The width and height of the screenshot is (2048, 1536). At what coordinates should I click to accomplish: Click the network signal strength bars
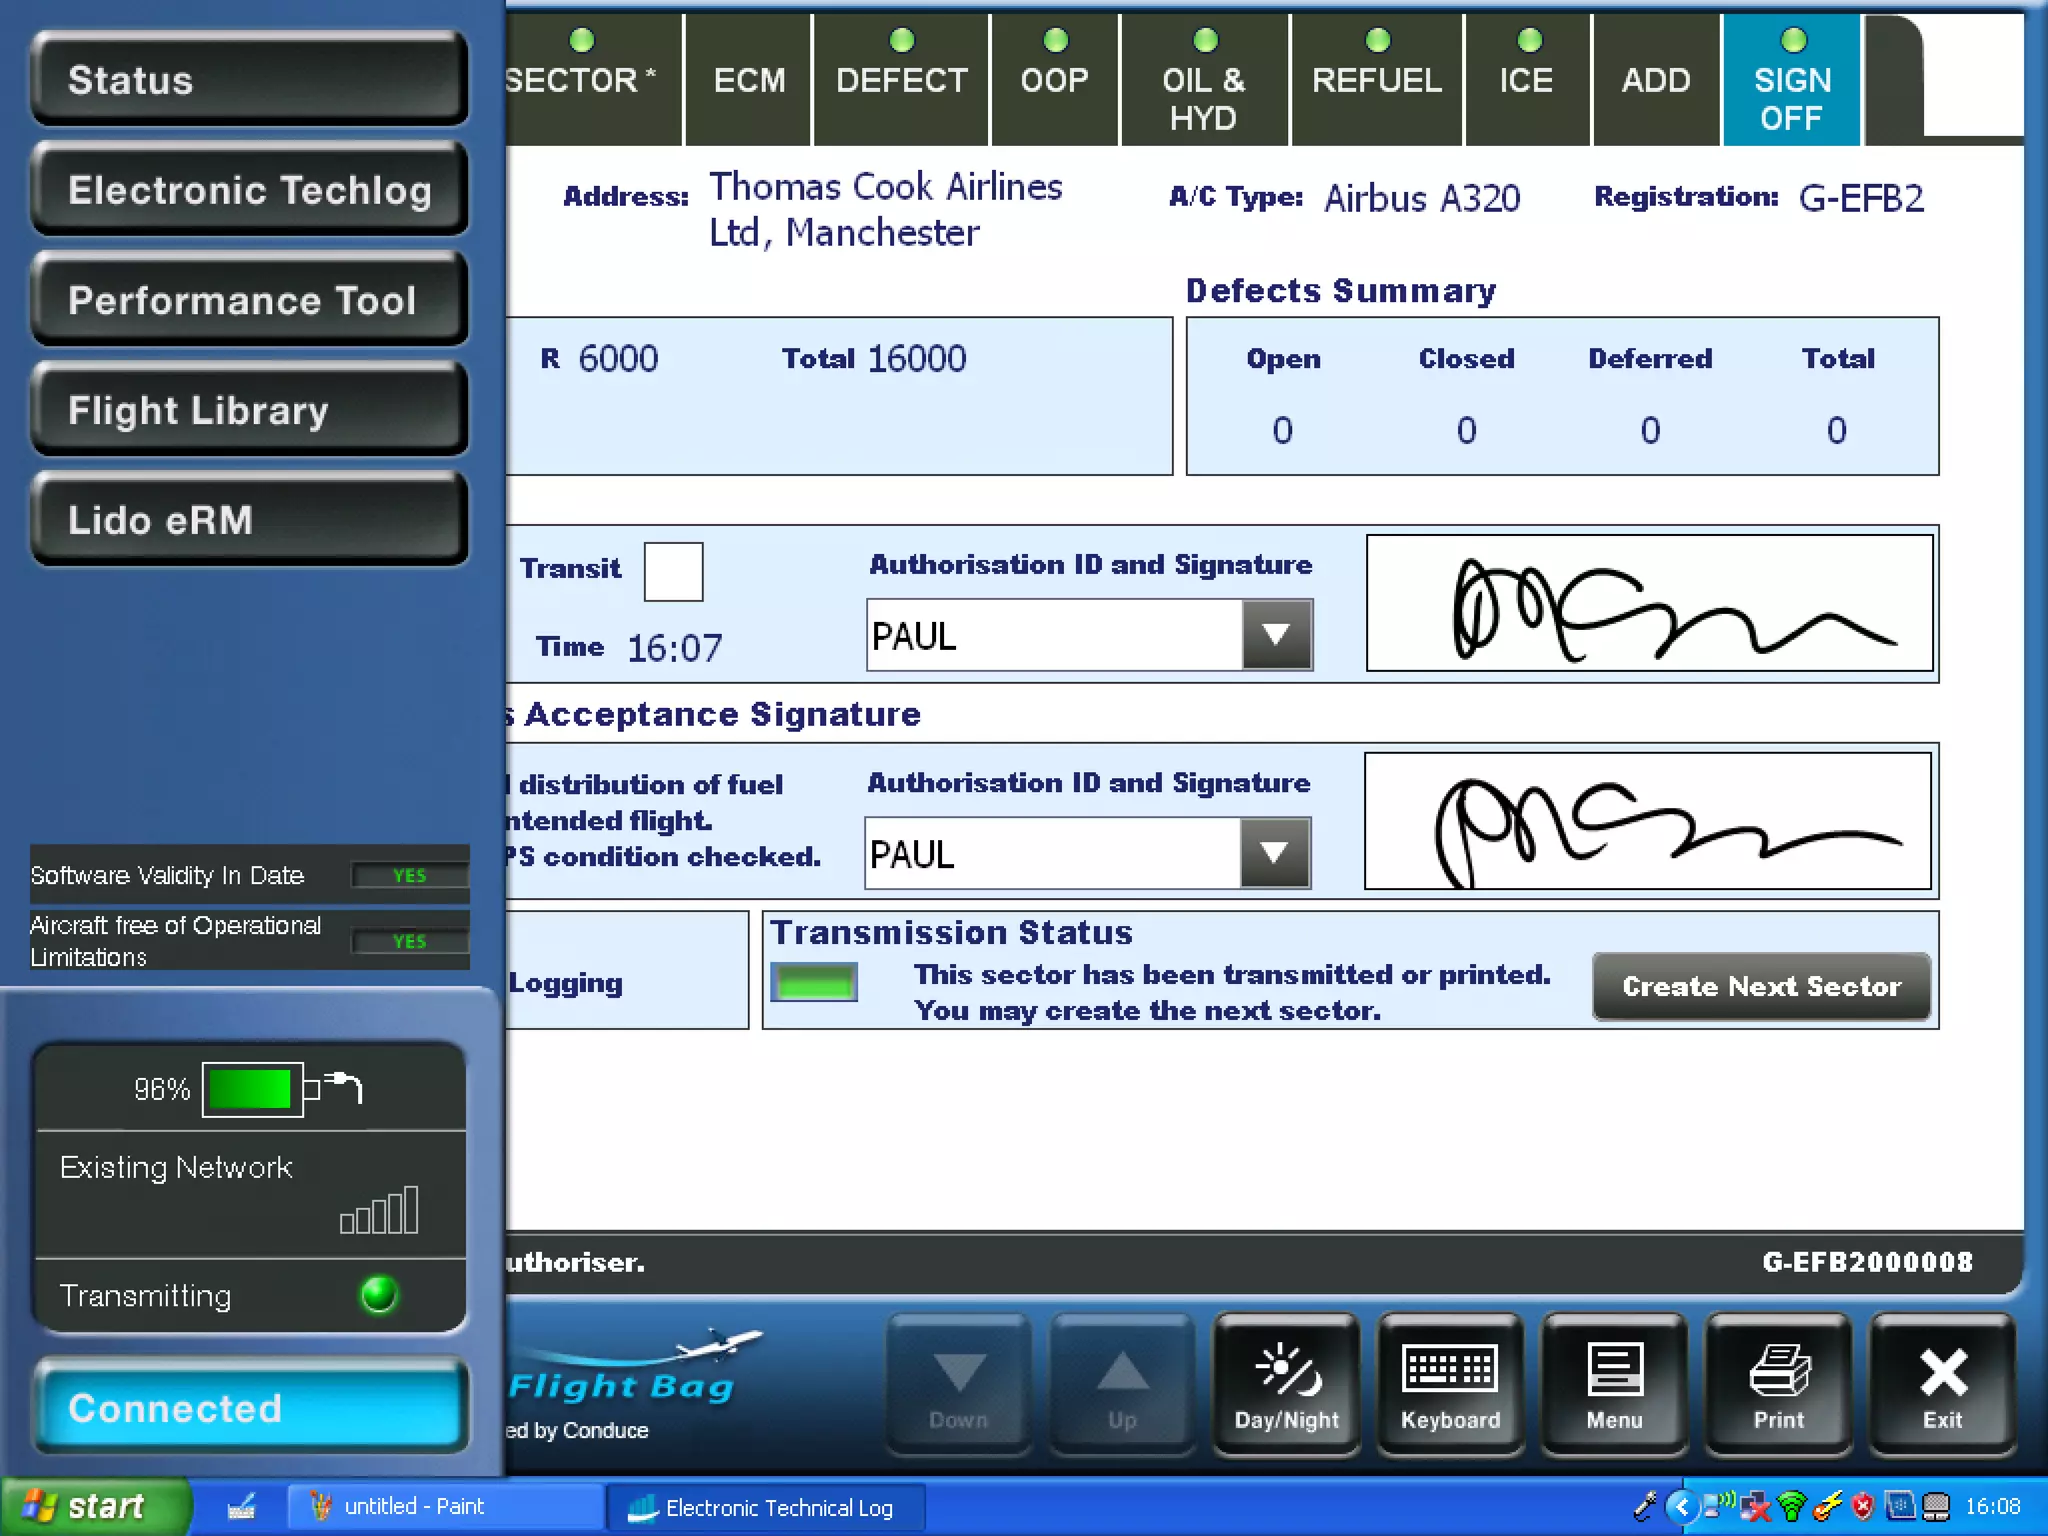(379, 1211)
